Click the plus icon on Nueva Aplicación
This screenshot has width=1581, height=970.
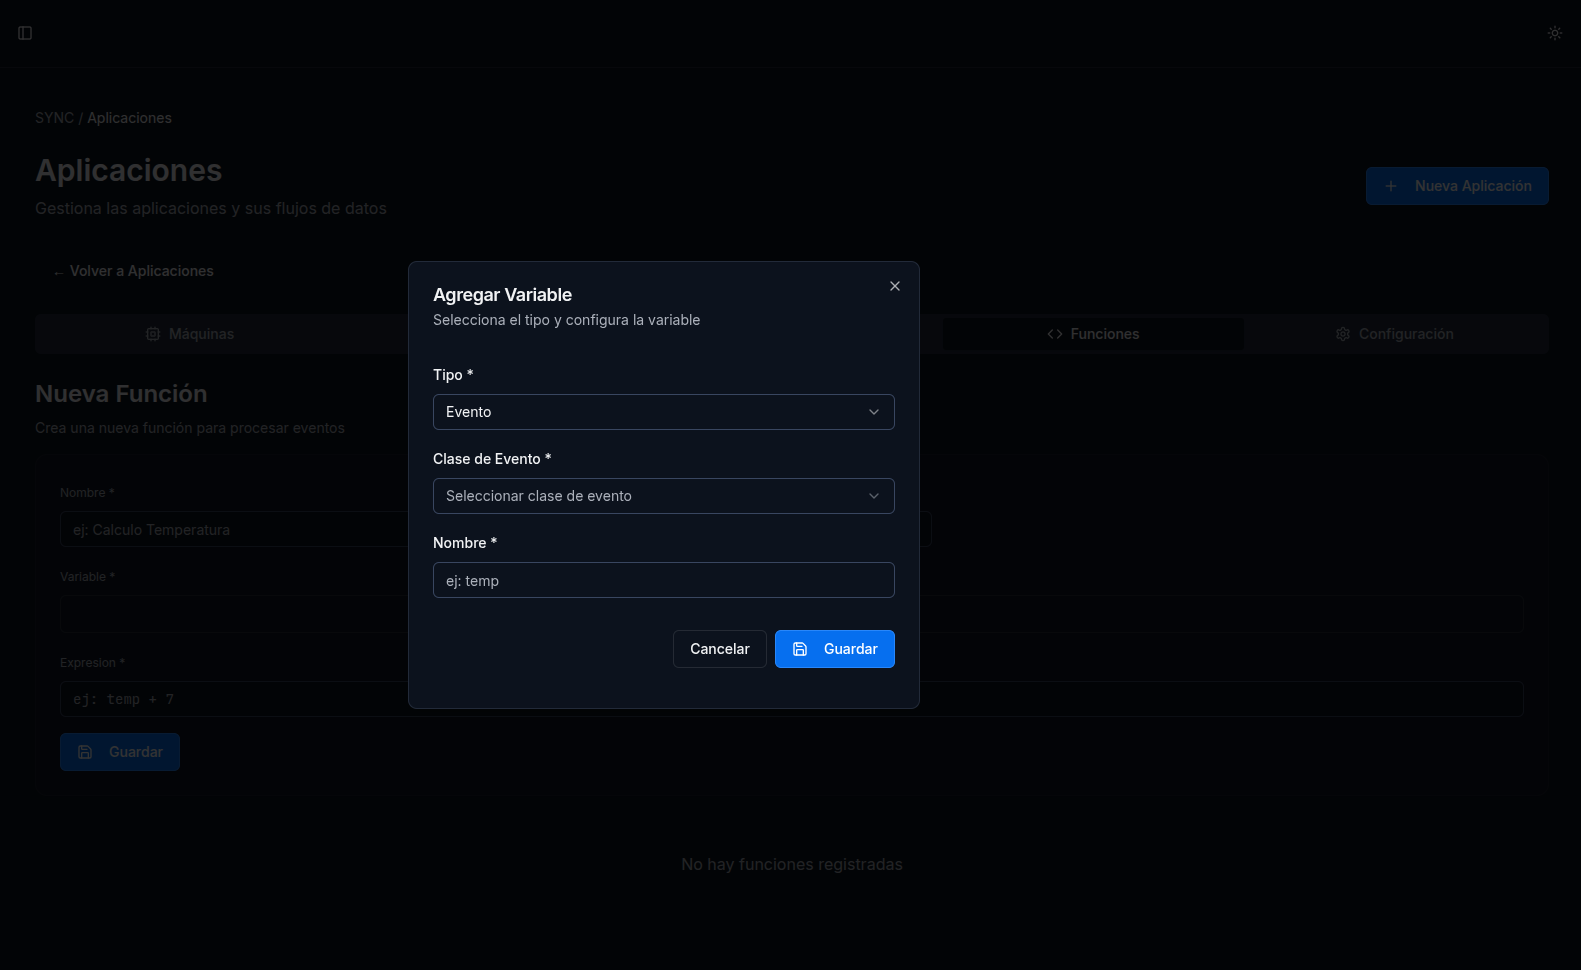pos(1391,186)
